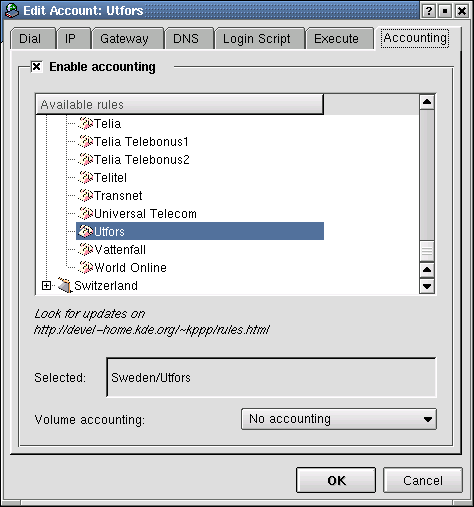Go to the DNS tab

[x=188, y=39]
